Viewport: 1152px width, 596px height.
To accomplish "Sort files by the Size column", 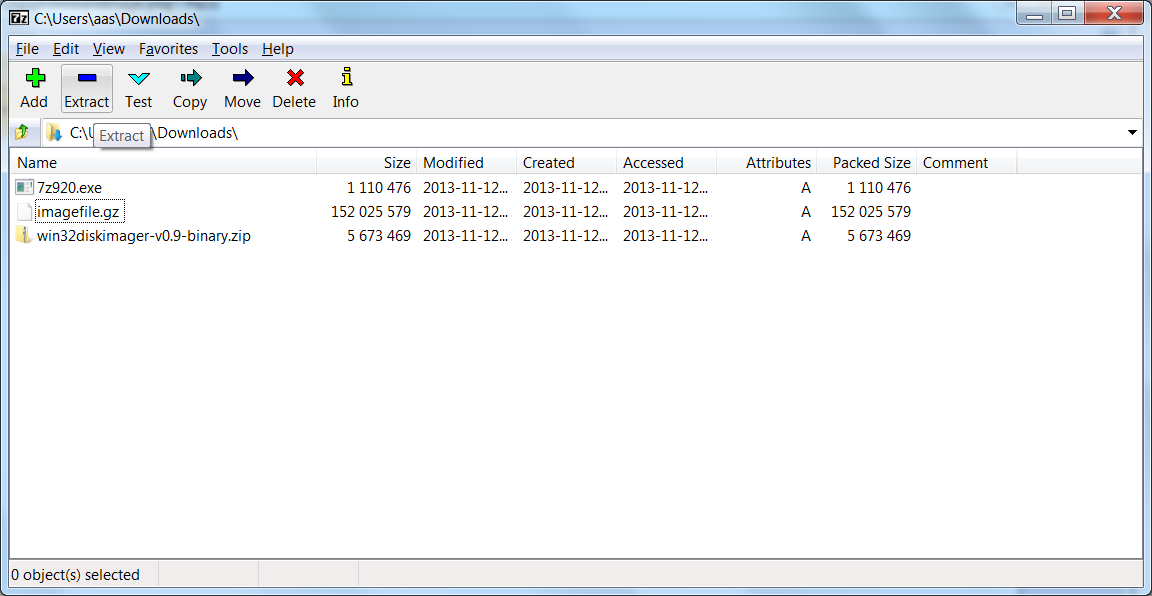I will [367, 162].
